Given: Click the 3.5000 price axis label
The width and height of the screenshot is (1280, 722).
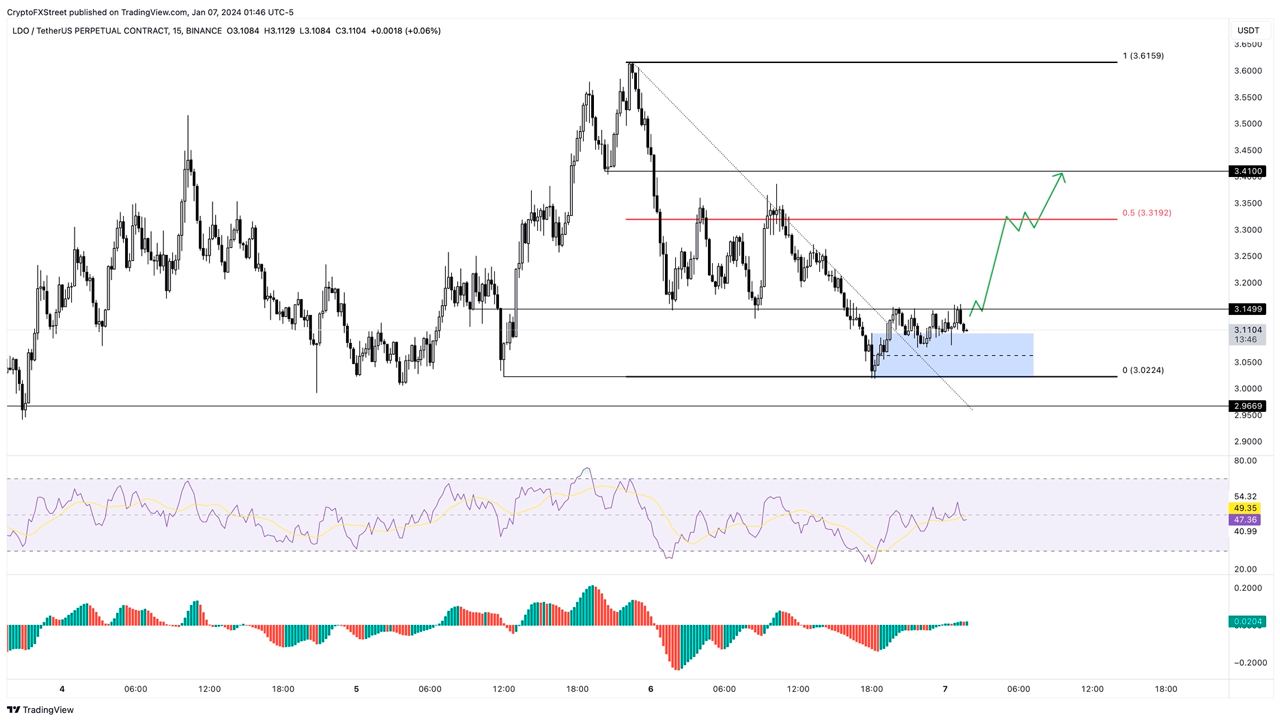Looking at the screenshot, I should click(x=1248, y=124).
